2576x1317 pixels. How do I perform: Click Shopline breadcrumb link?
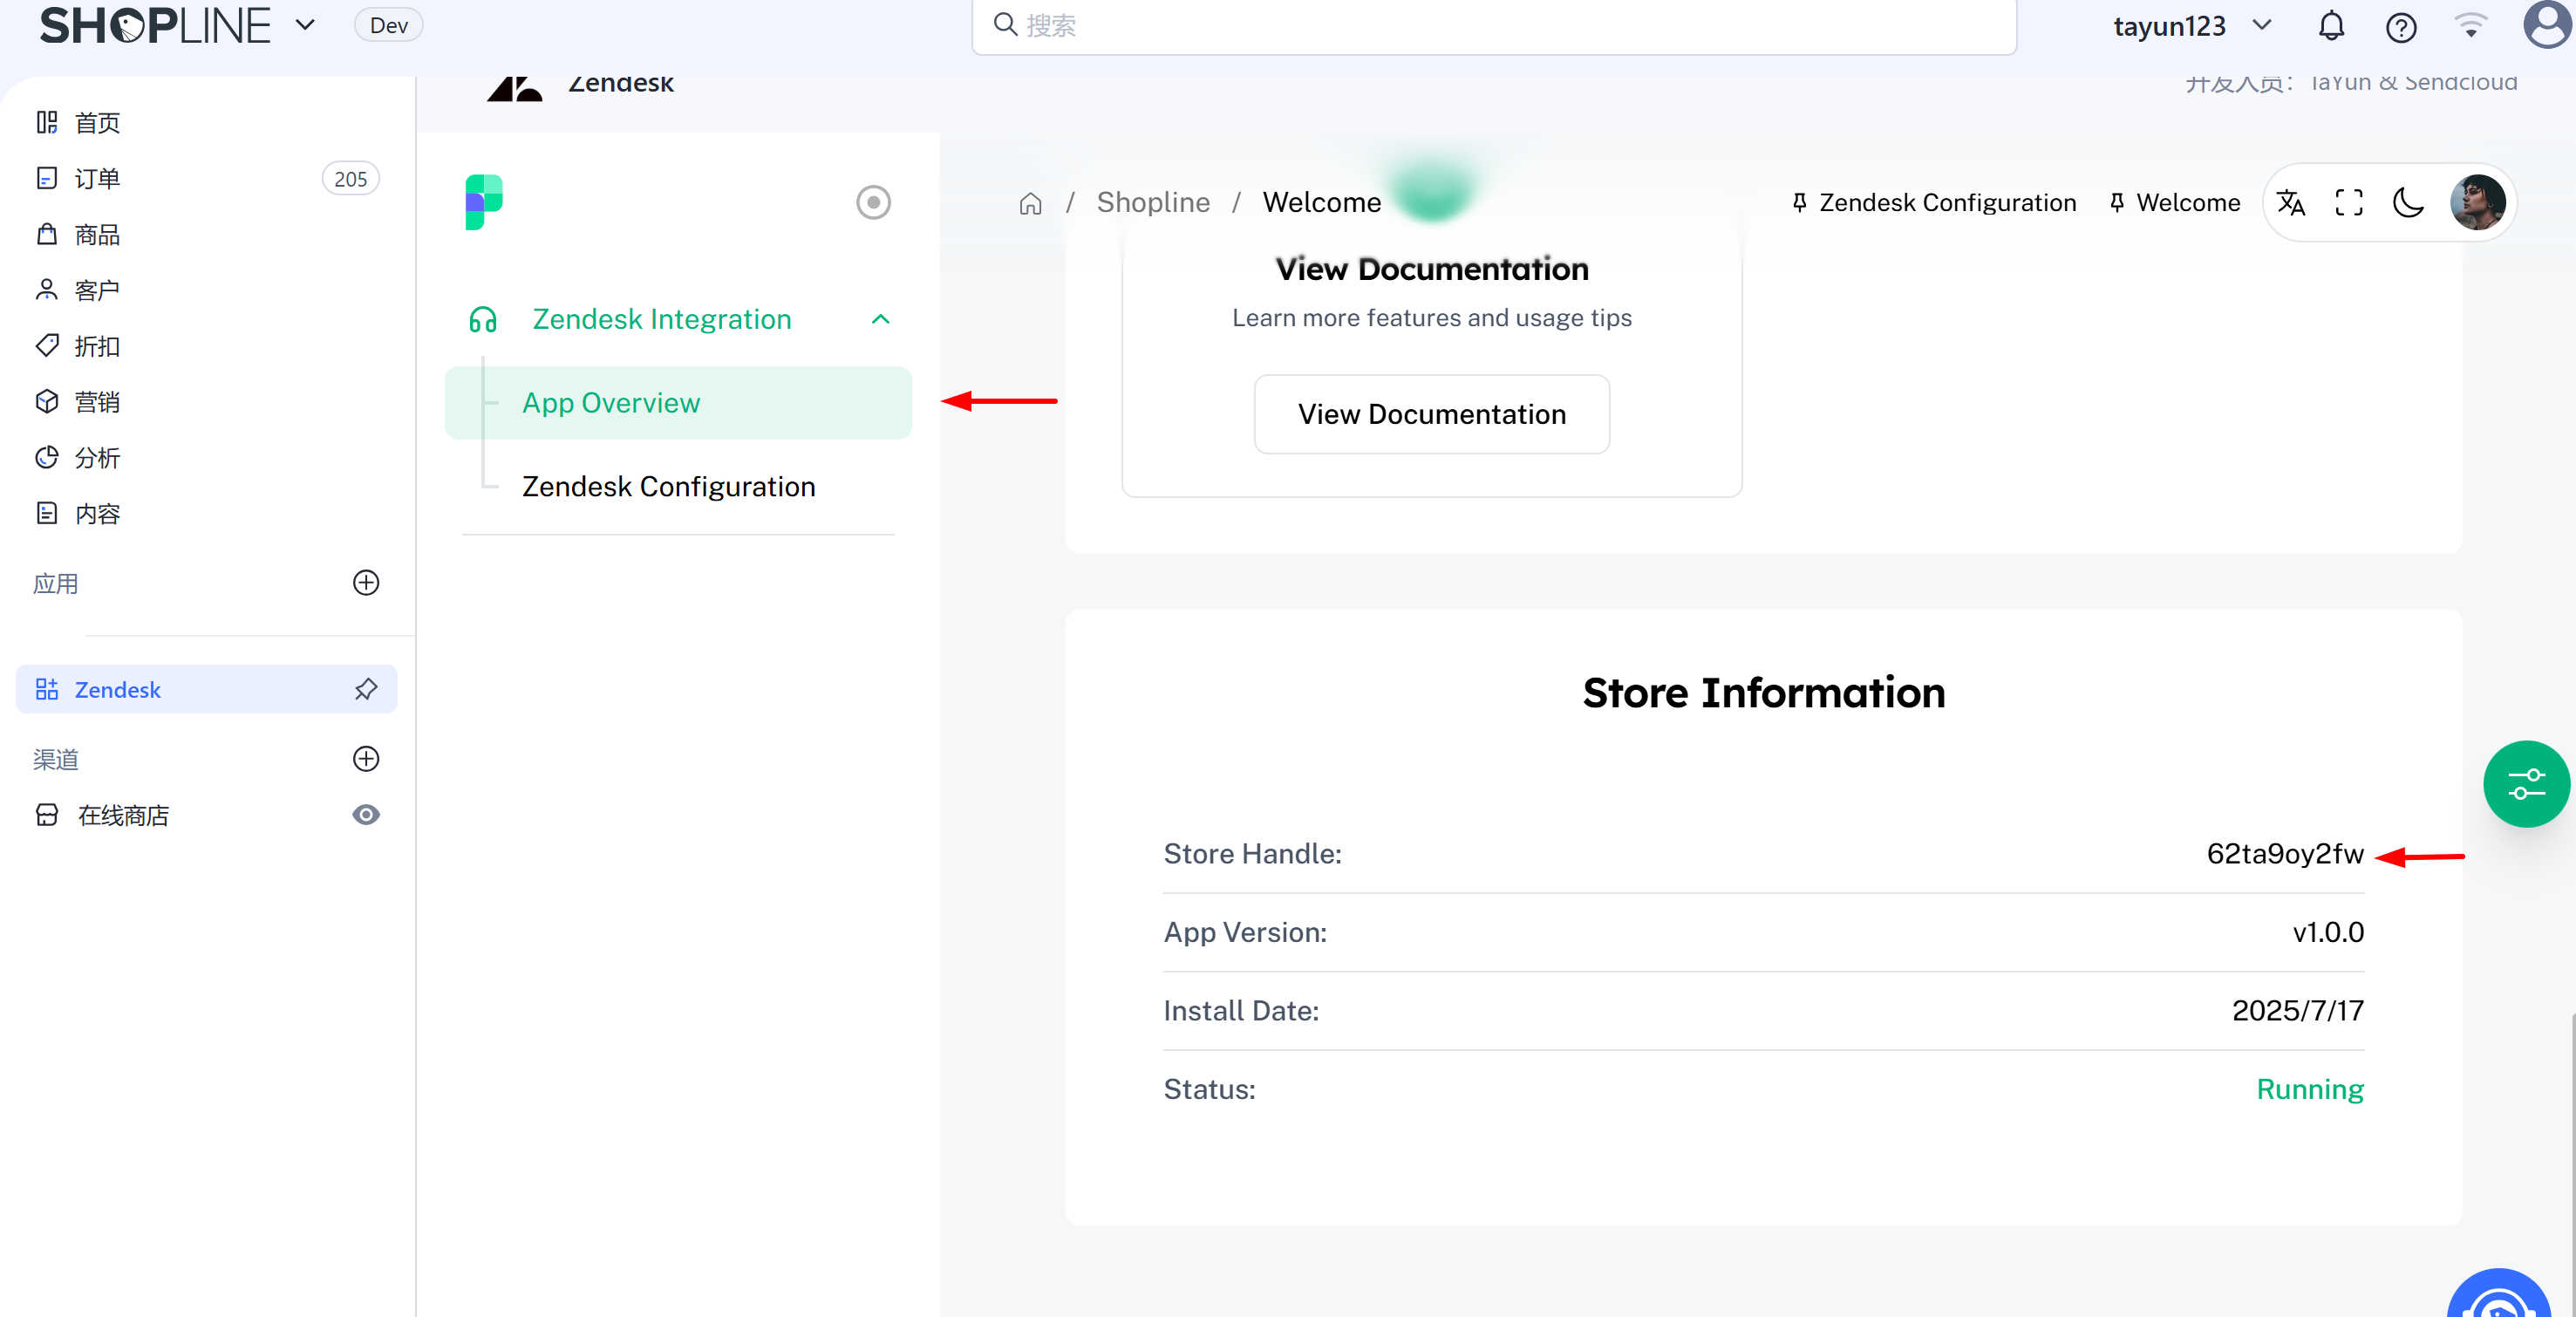[1153, 202]
